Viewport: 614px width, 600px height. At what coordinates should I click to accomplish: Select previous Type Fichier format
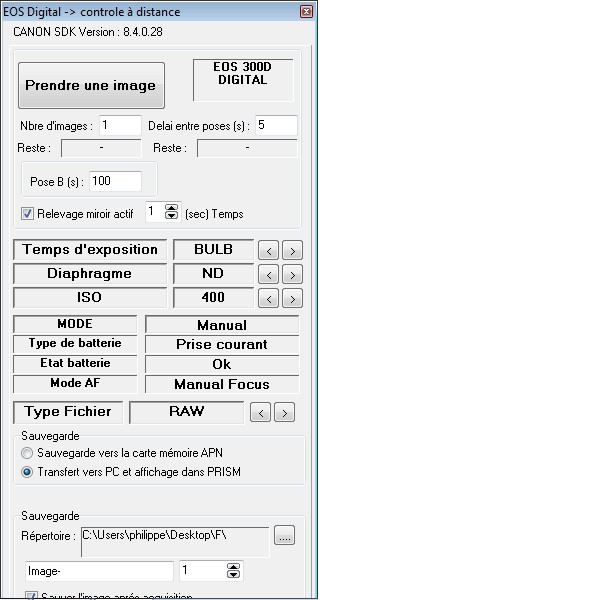[x=260, y=412]
